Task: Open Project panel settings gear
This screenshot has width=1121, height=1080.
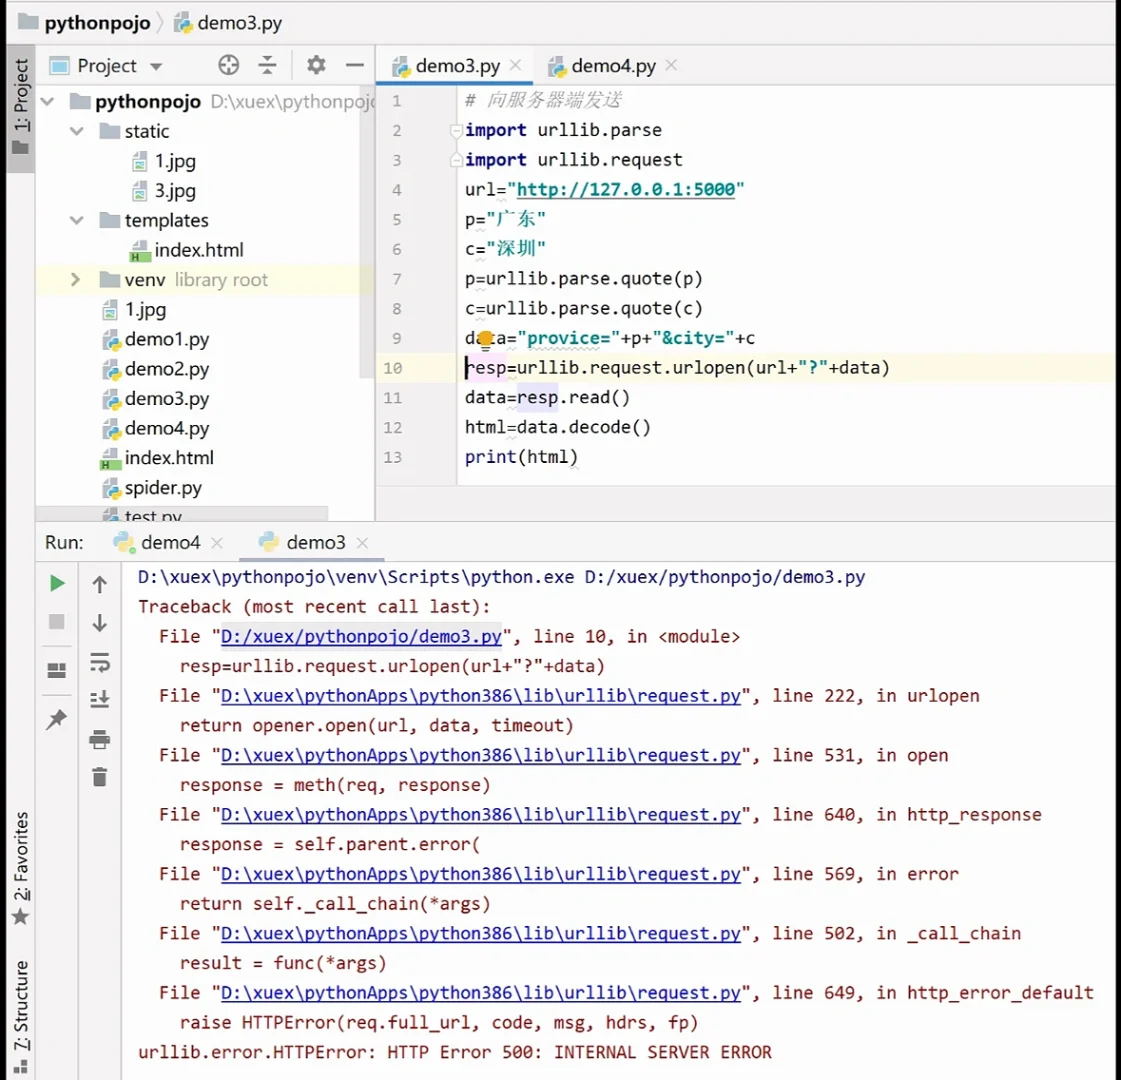Action: (x=316, y=65)
